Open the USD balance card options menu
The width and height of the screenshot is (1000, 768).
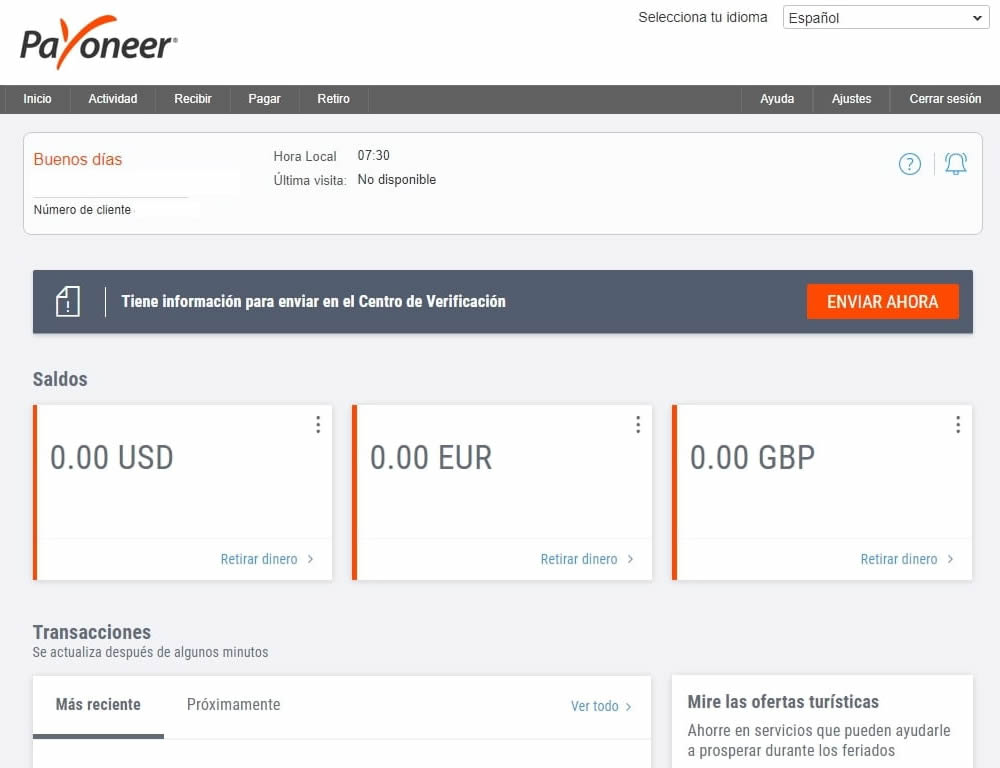[x=317, y=424]
